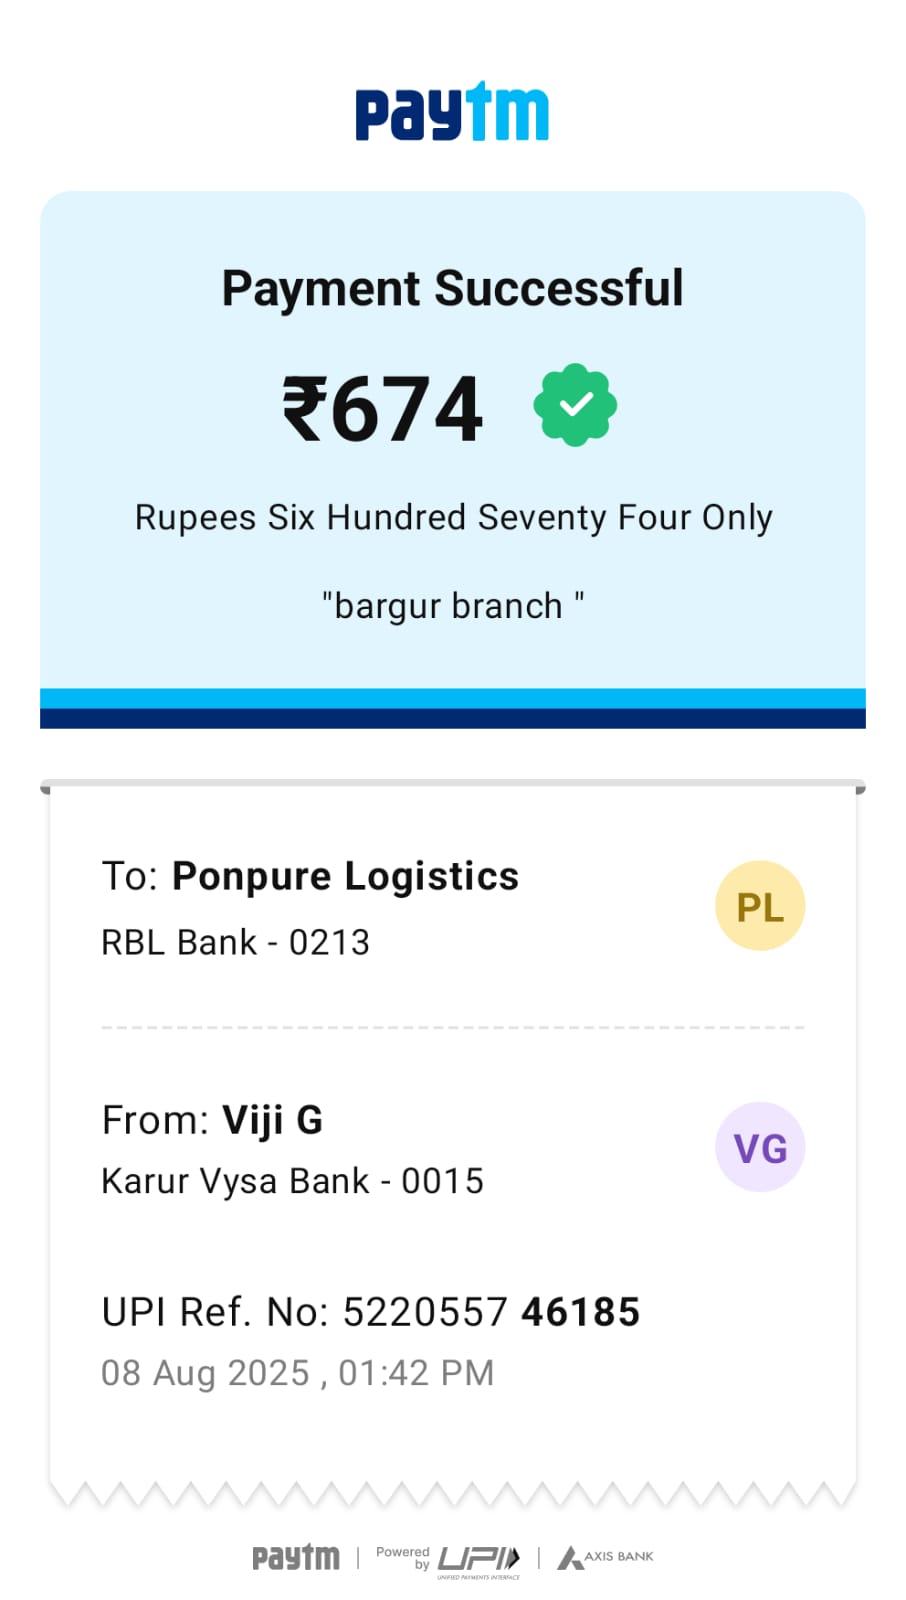The image size is (906, 1600).
Task: Click the green verified checkmark badge
Action: click(575, 405)
